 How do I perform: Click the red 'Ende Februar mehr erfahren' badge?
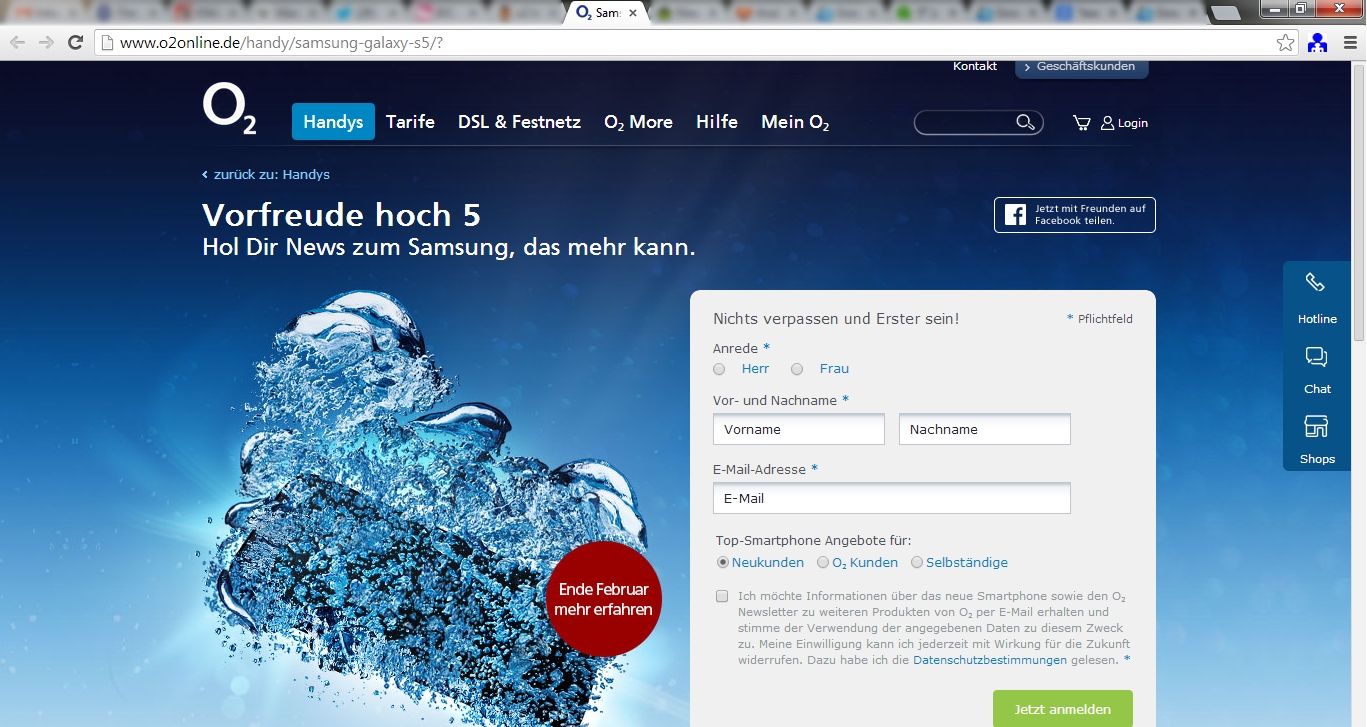(604, 599)
